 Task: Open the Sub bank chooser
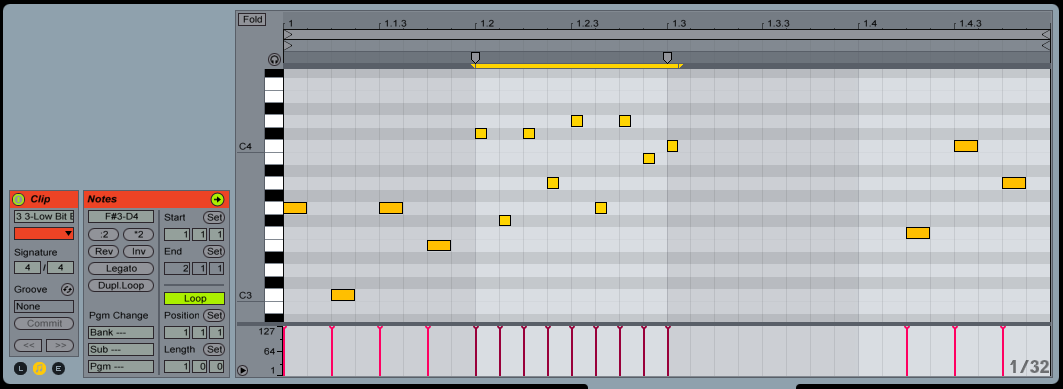121,350
